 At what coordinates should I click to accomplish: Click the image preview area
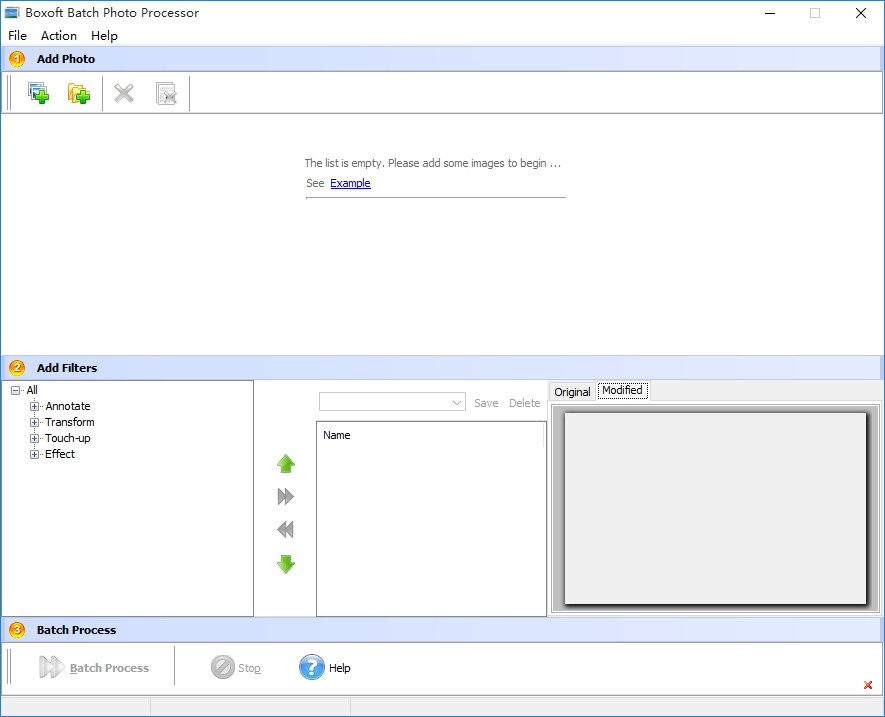pos(715,508)
